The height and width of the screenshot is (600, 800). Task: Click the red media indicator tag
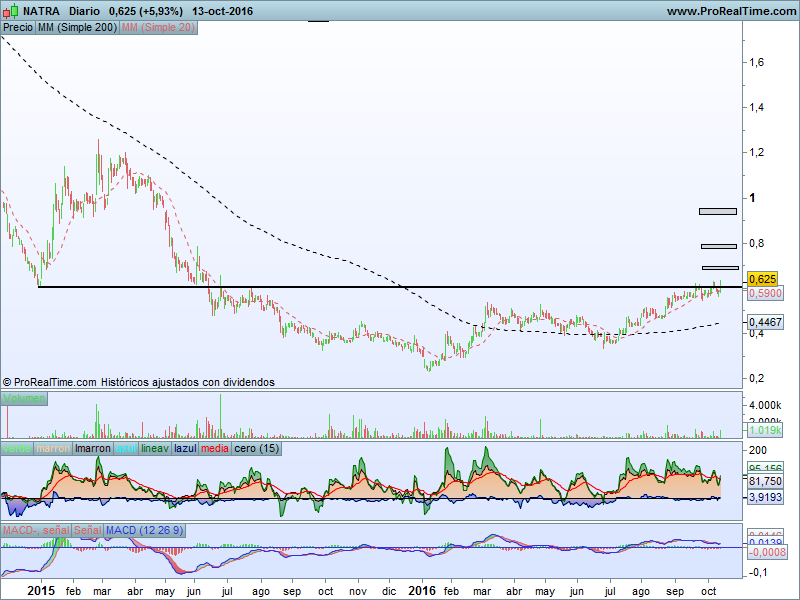(215, 449)
